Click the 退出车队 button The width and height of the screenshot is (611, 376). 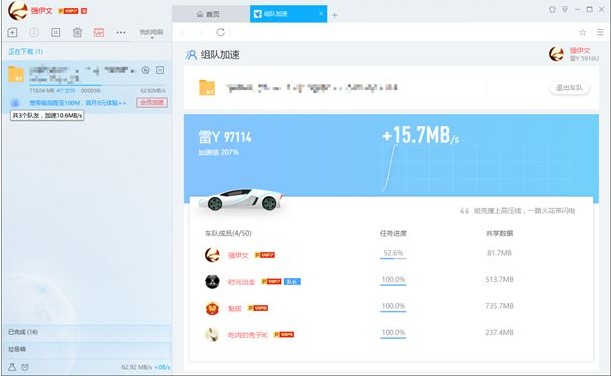pos(569,88)
